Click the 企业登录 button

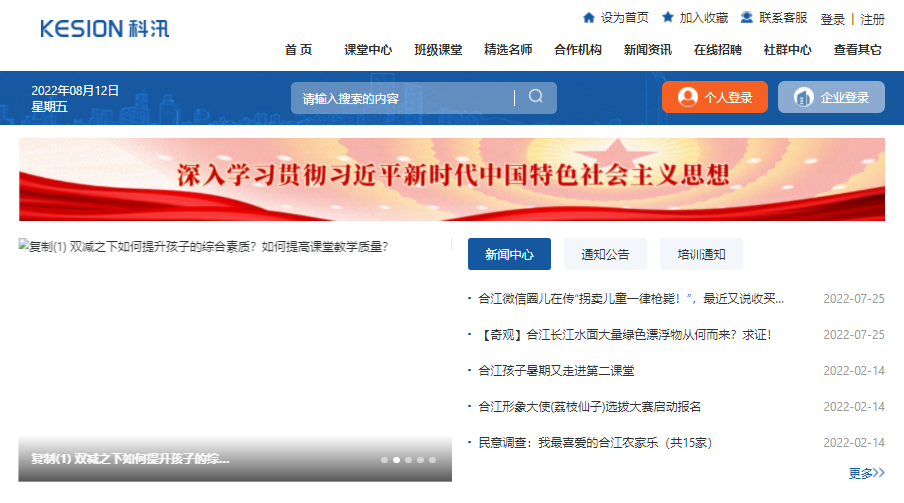(x=831, y=97)
